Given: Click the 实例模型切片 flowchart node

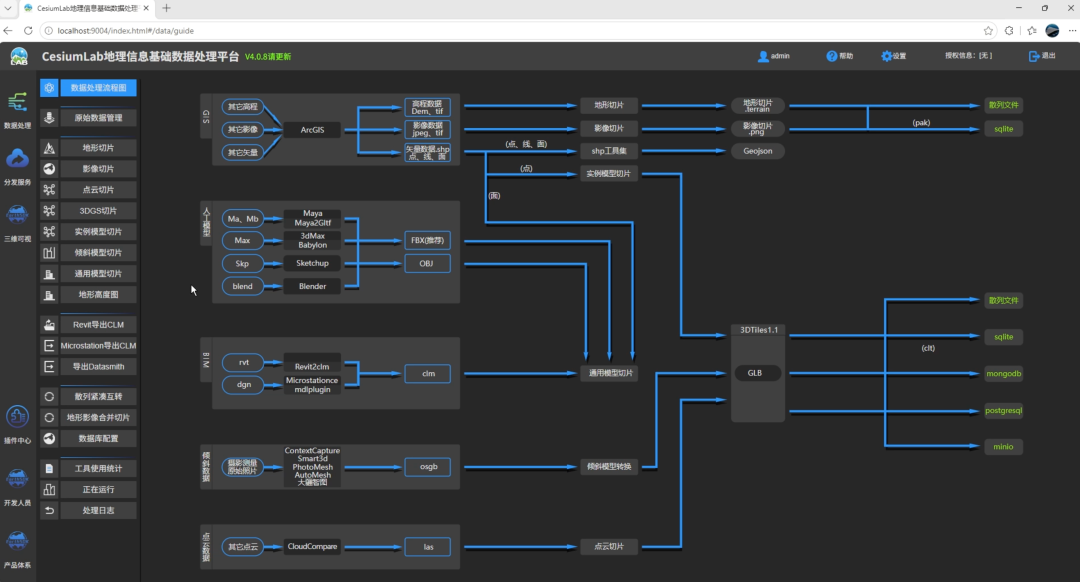Looking at the screenshot, I should (x=609, y=174).
